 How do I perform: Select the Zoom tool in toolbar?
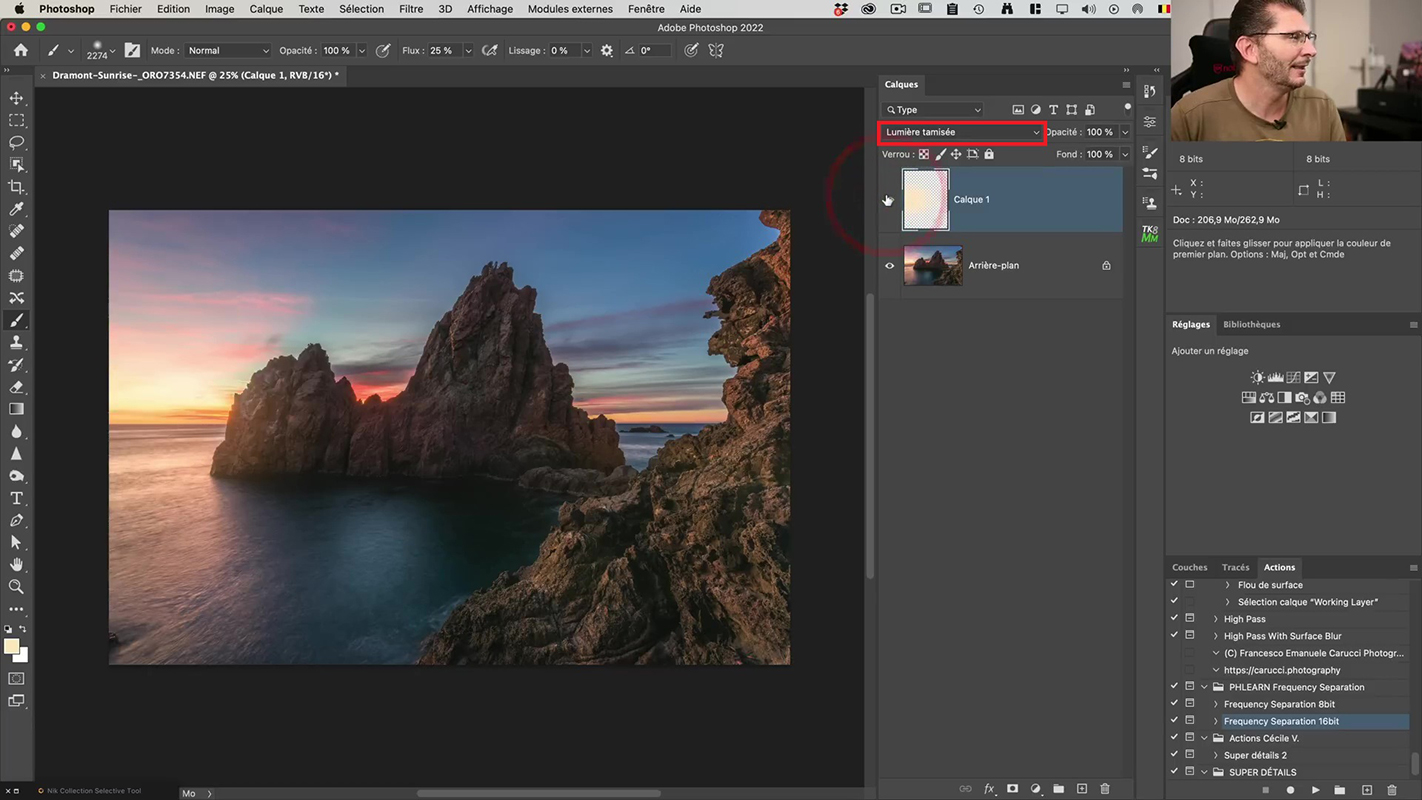pyautogui.click(x=17, y=587)
